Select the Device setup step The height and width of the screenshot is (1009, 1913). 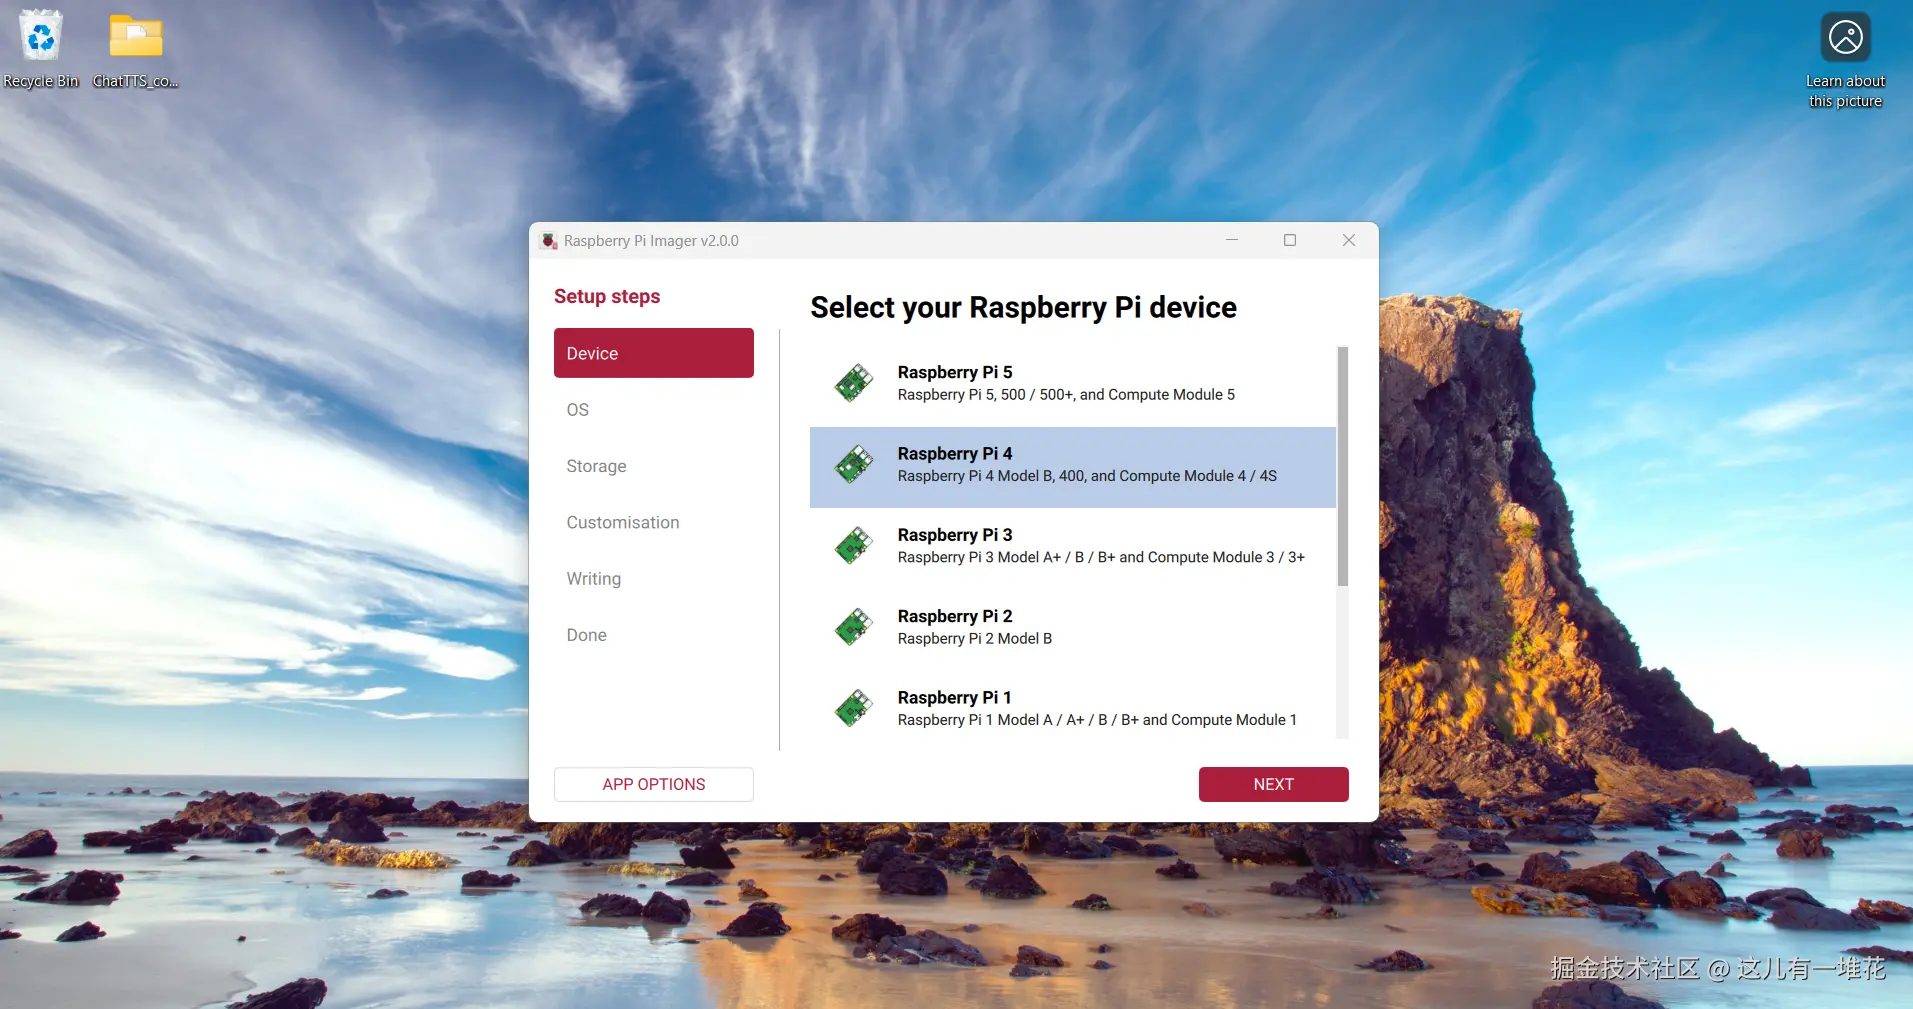(654, 353)
